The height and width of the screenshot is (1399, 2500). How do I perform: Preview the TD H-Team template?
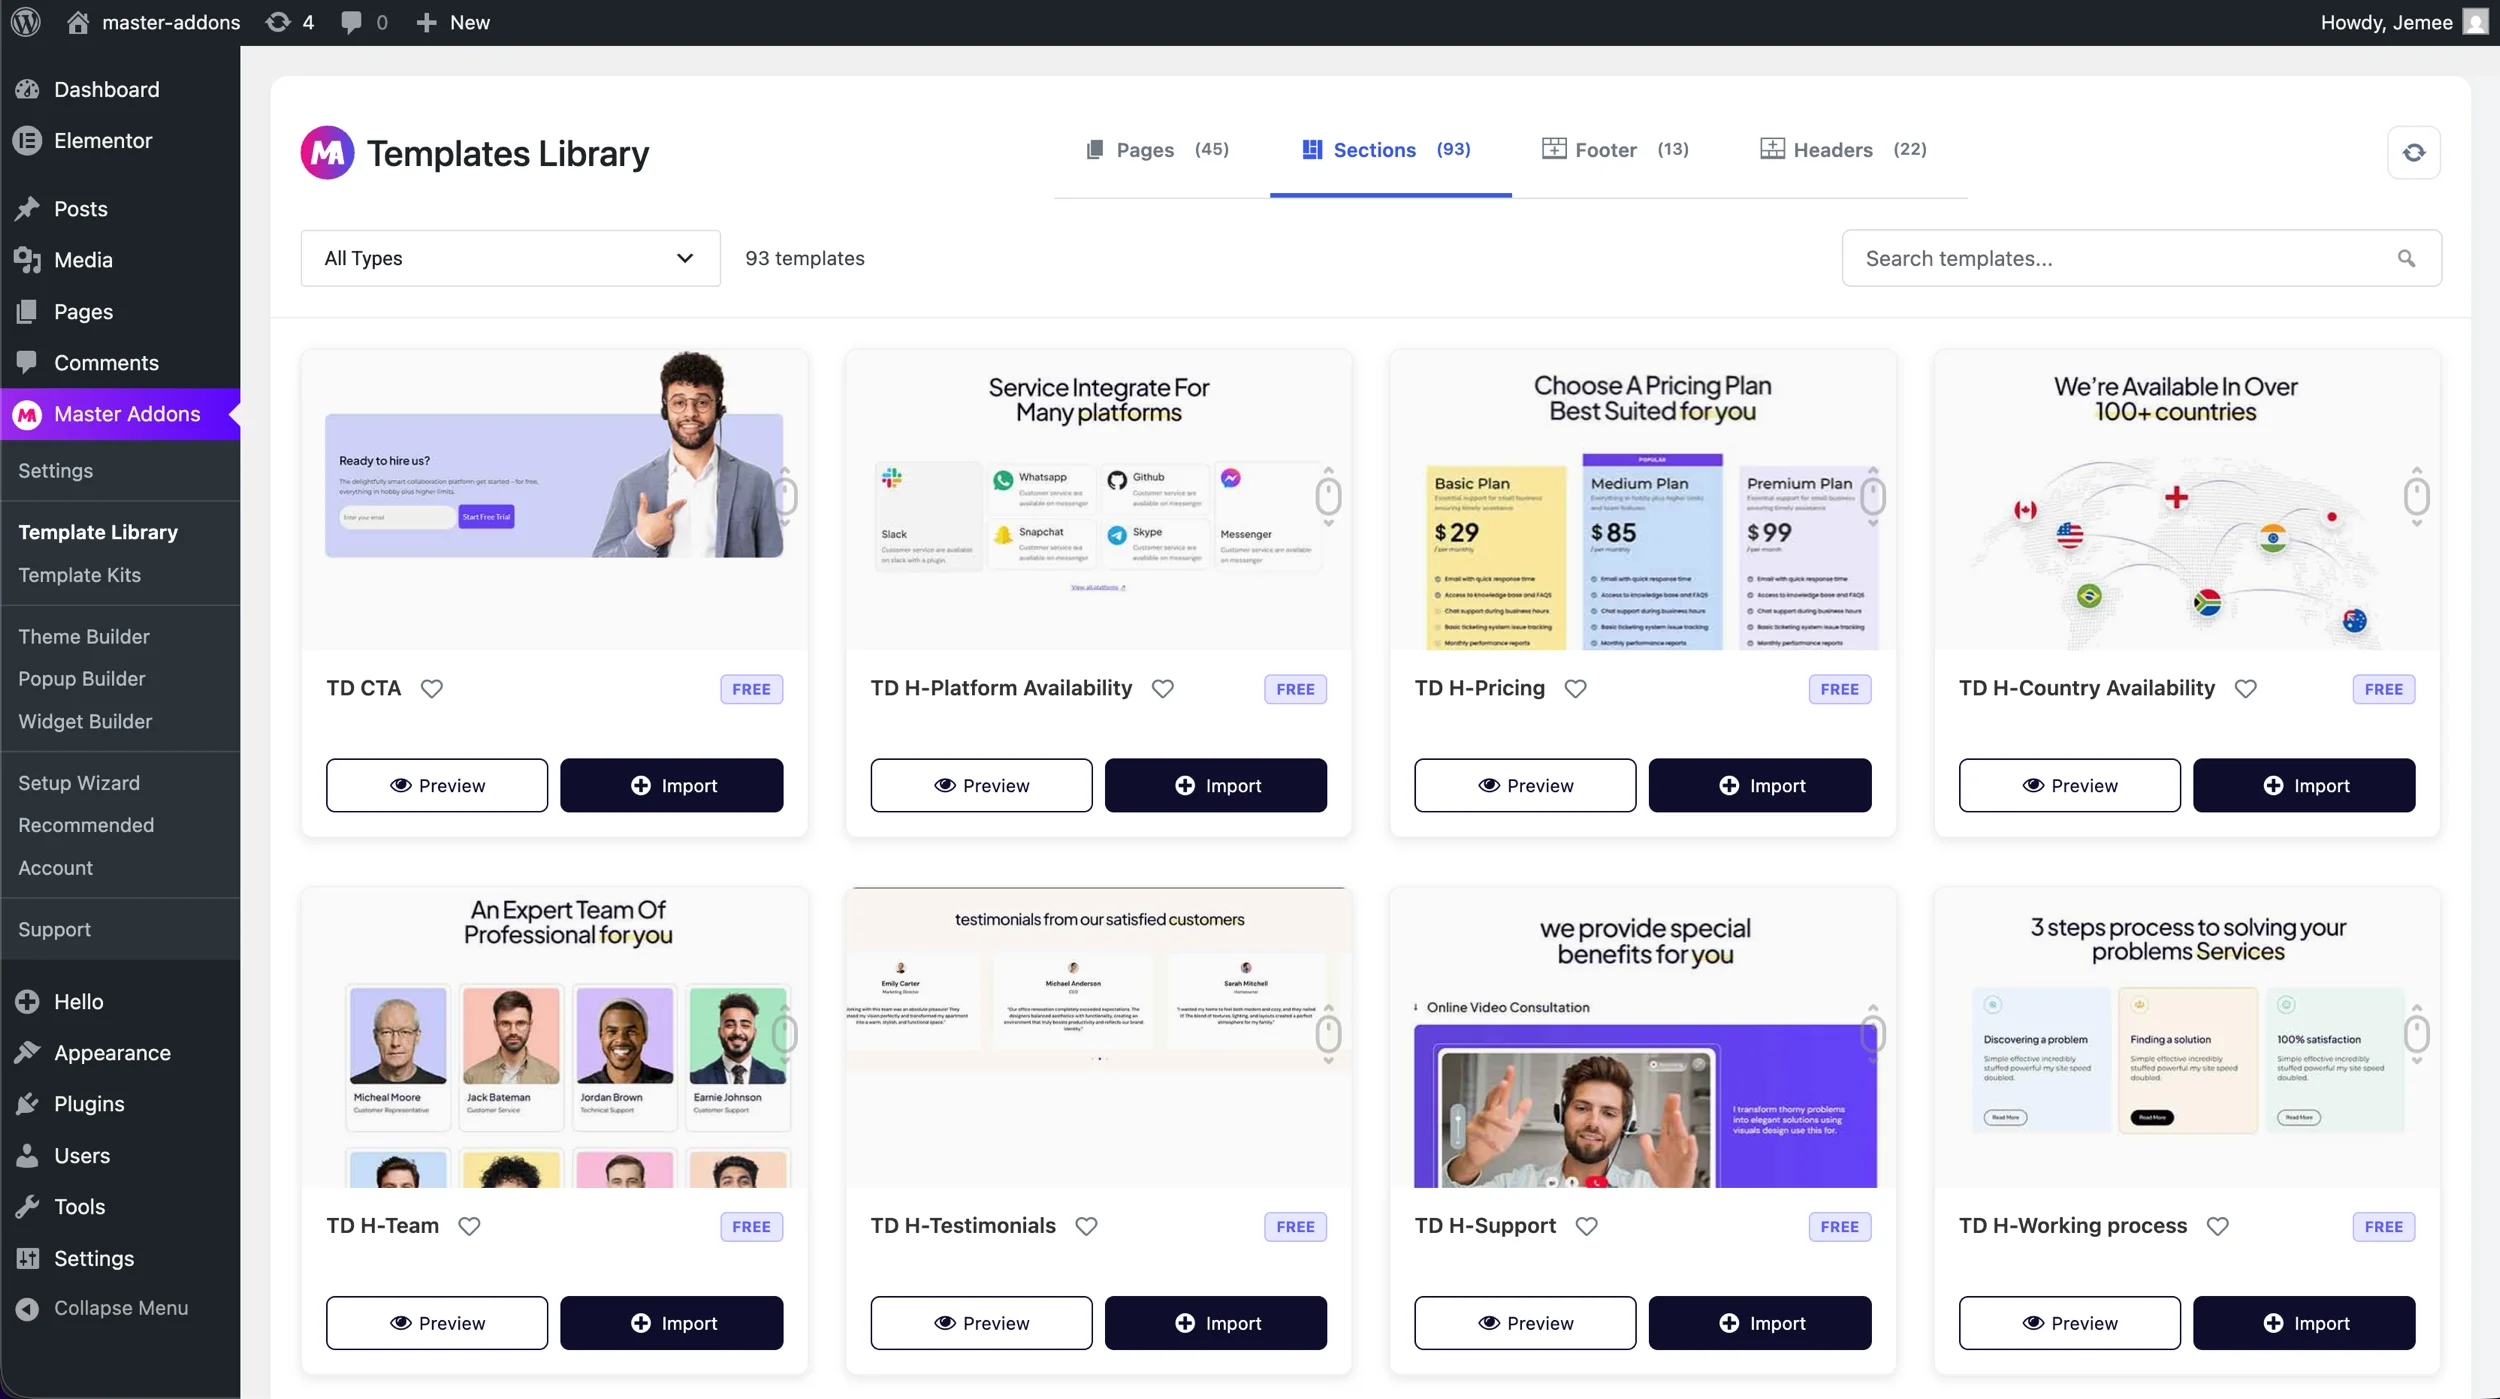click(x=437, y=1323)
